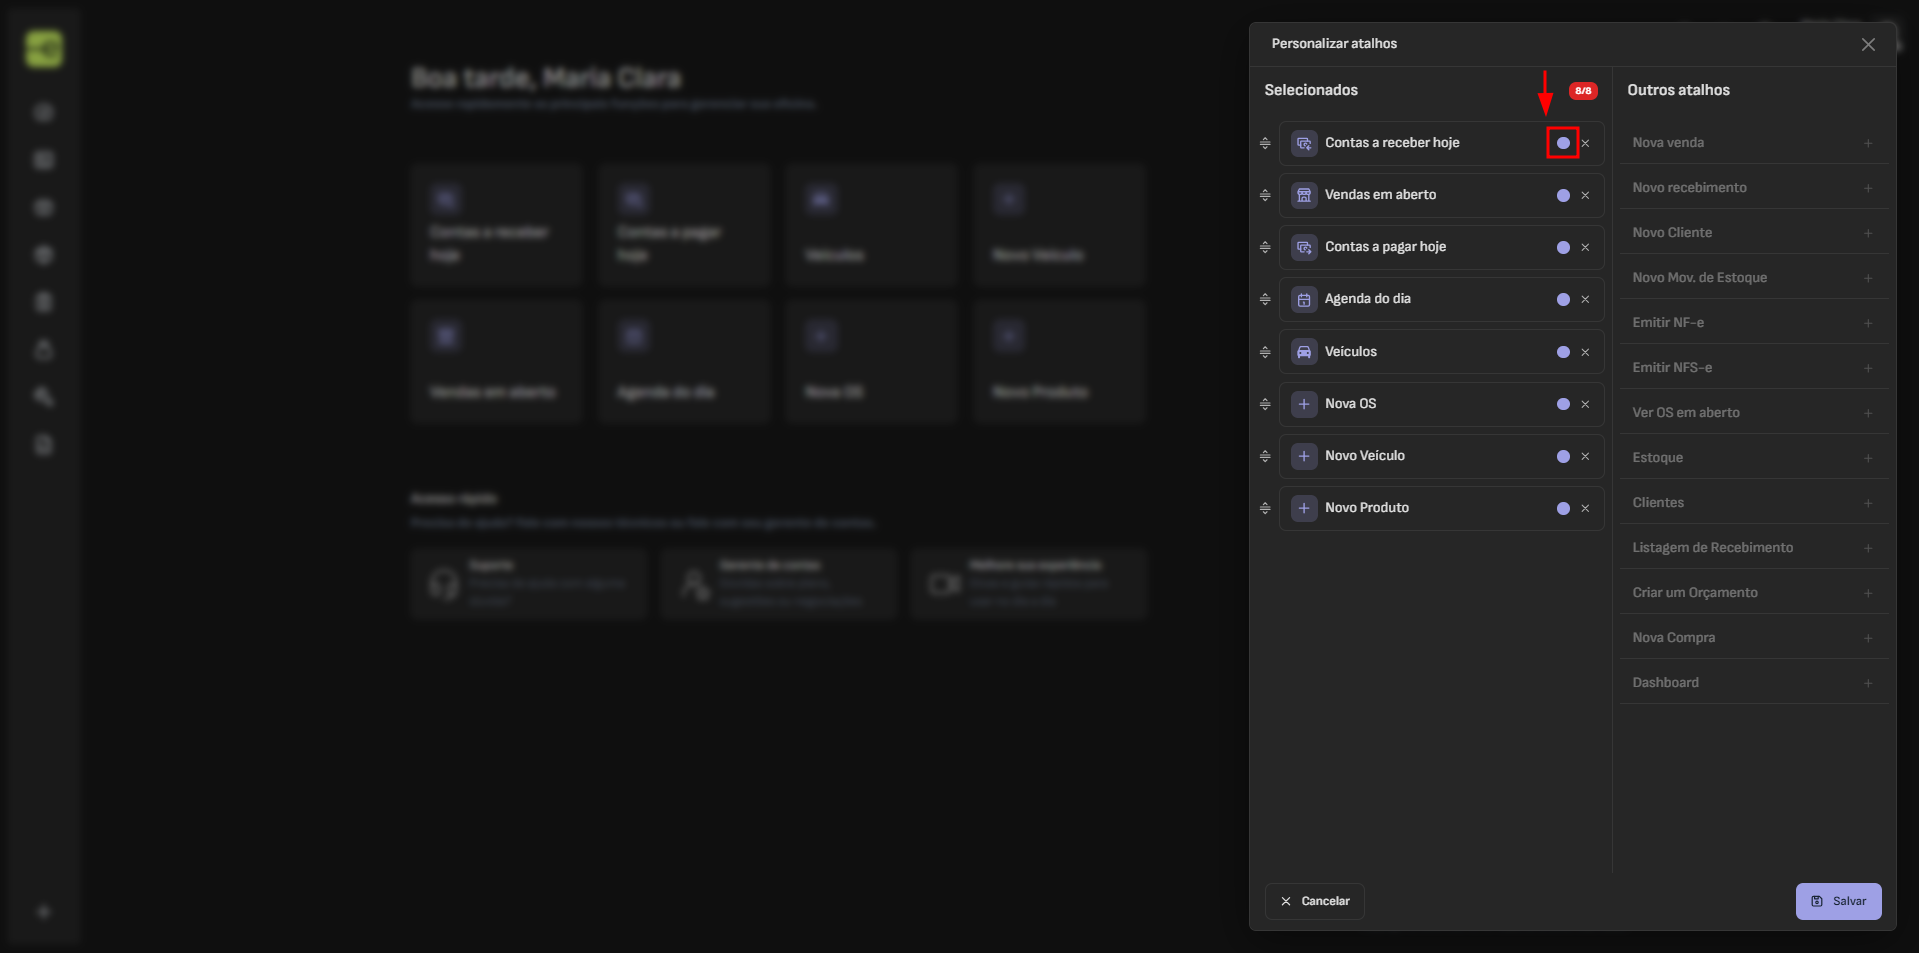Image resolution: width=1919 pixels, height=953 pixels.
Task: Close the Personalizar atalhos panel
Action: pos(1867,45)
